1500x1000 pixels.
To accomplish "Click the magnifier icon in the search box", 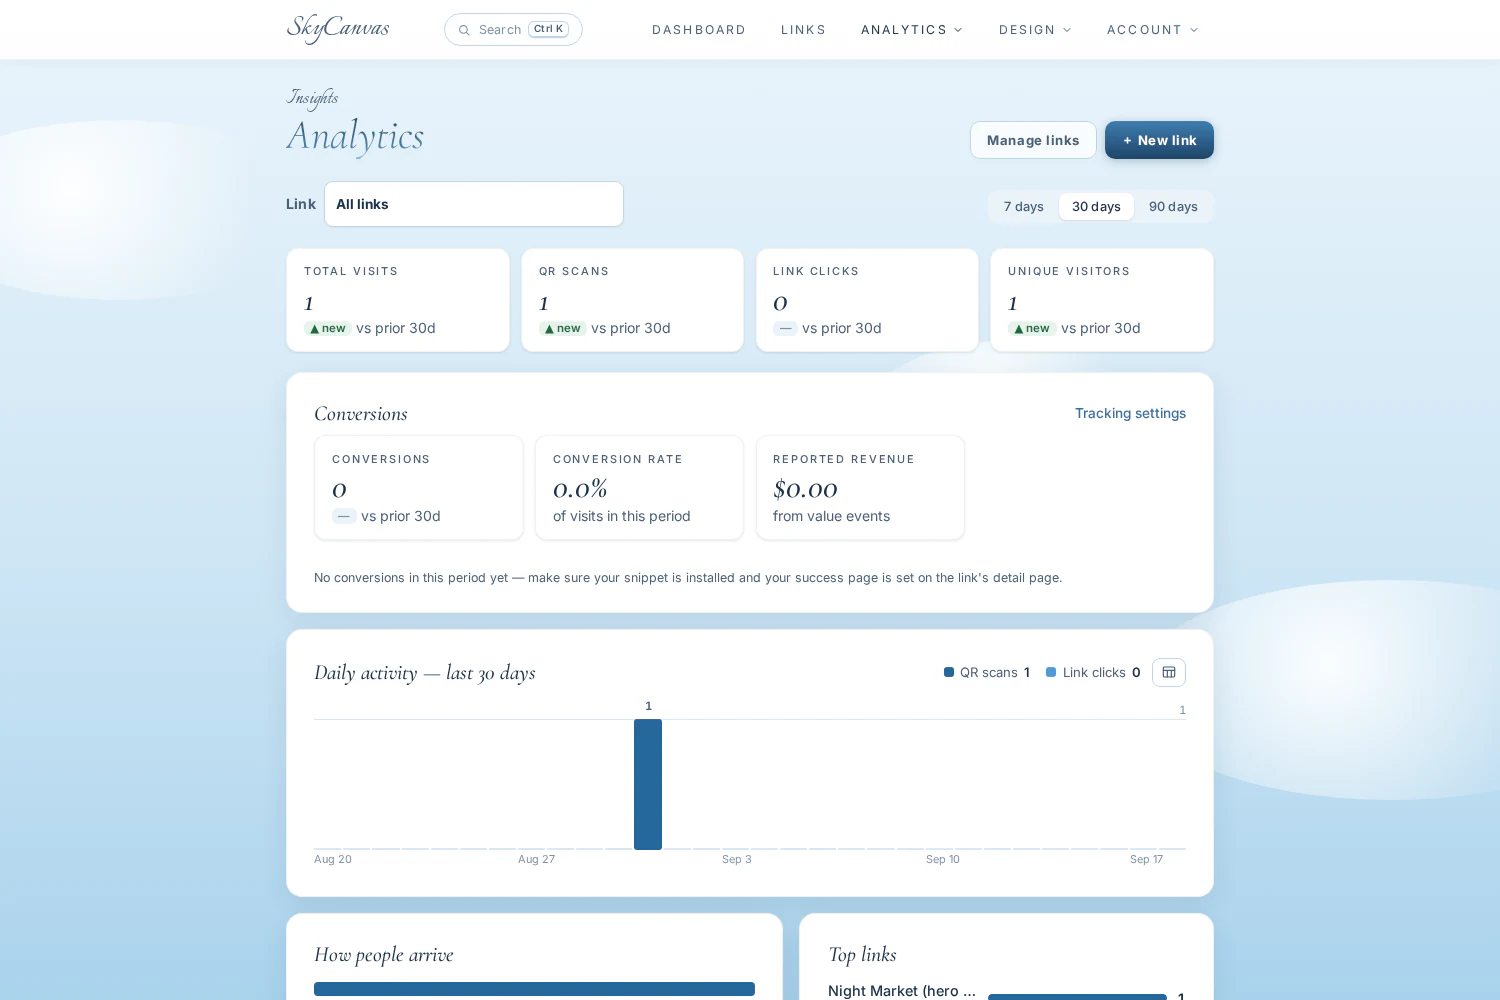I will pyautogui.click(x=464, y=30).
